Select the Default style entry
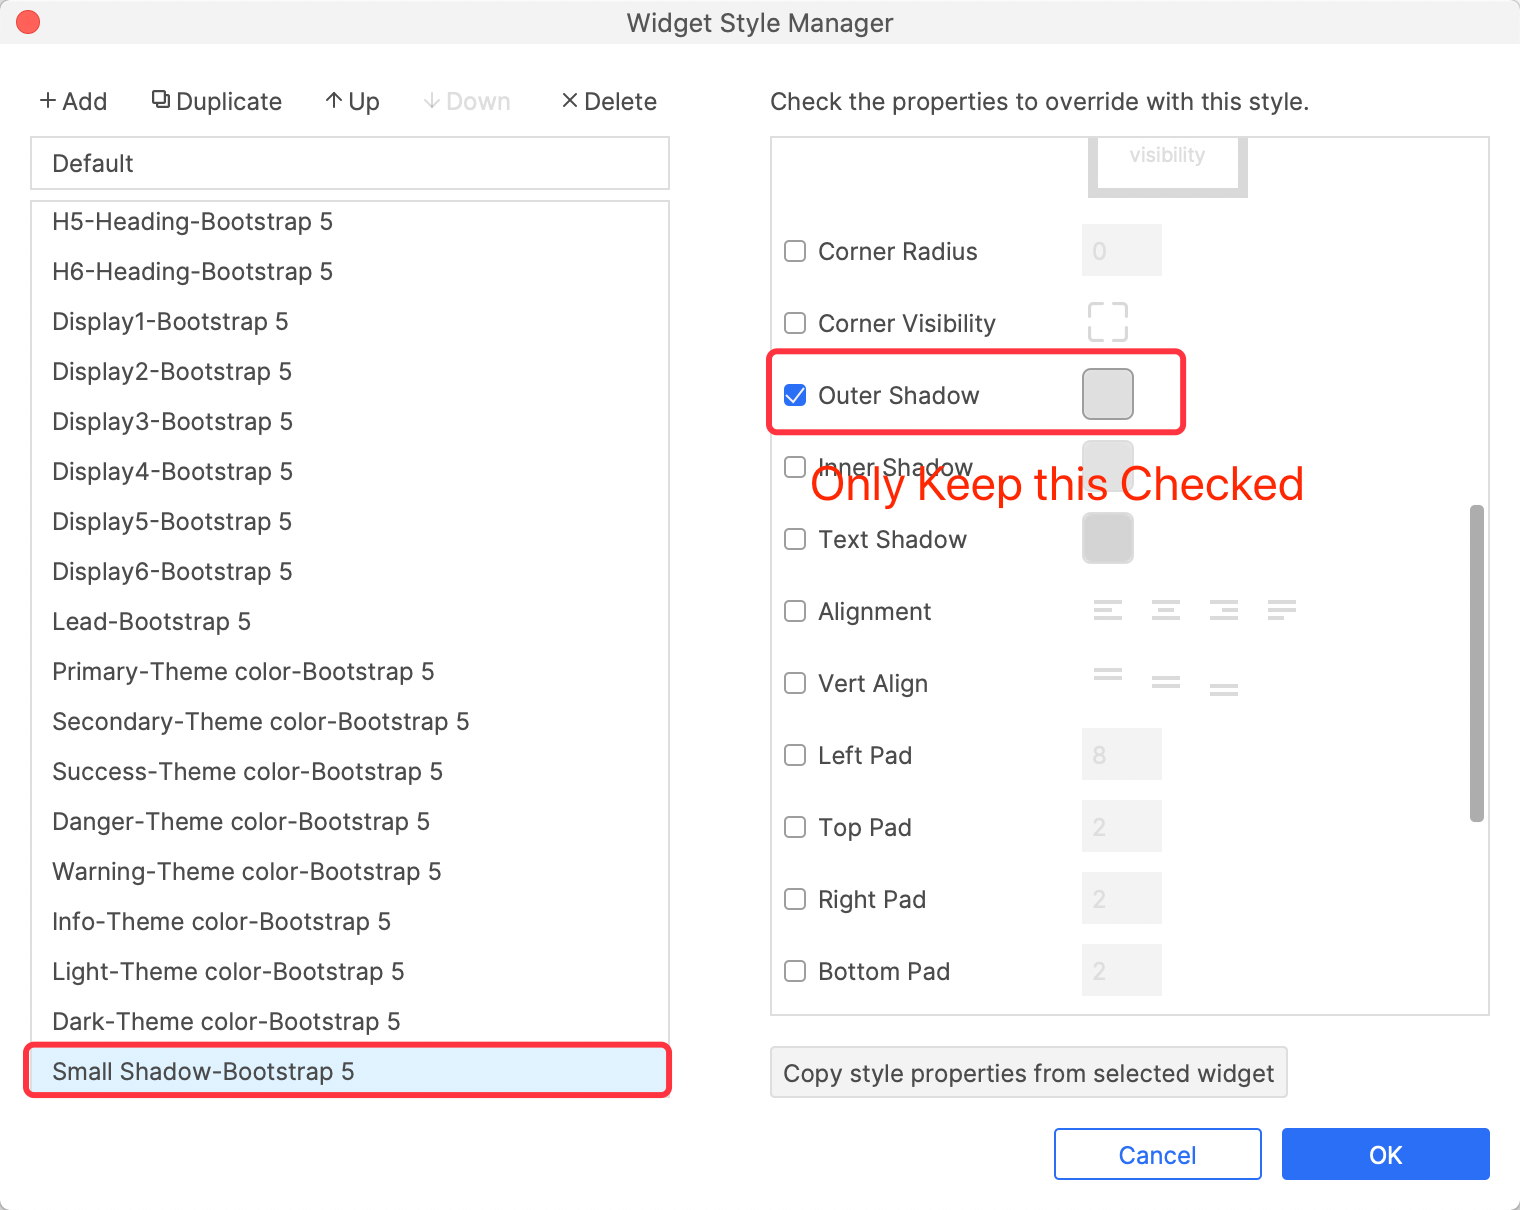 pyautogui.click(x=350, y=163)
